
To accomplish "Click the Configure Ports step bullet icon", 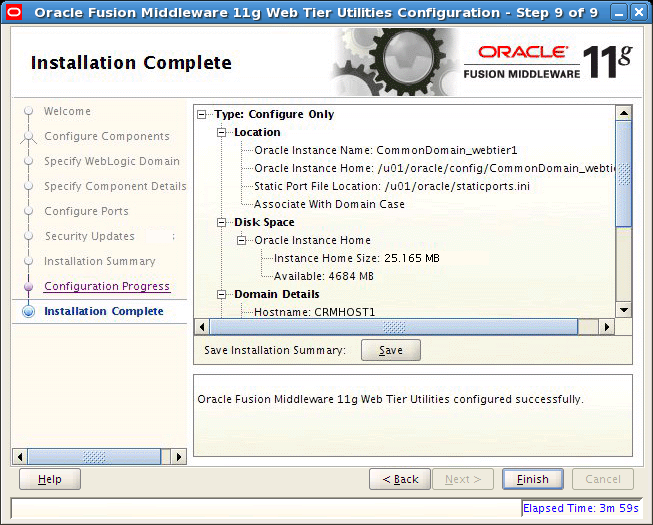I will (x=28, y=211).
